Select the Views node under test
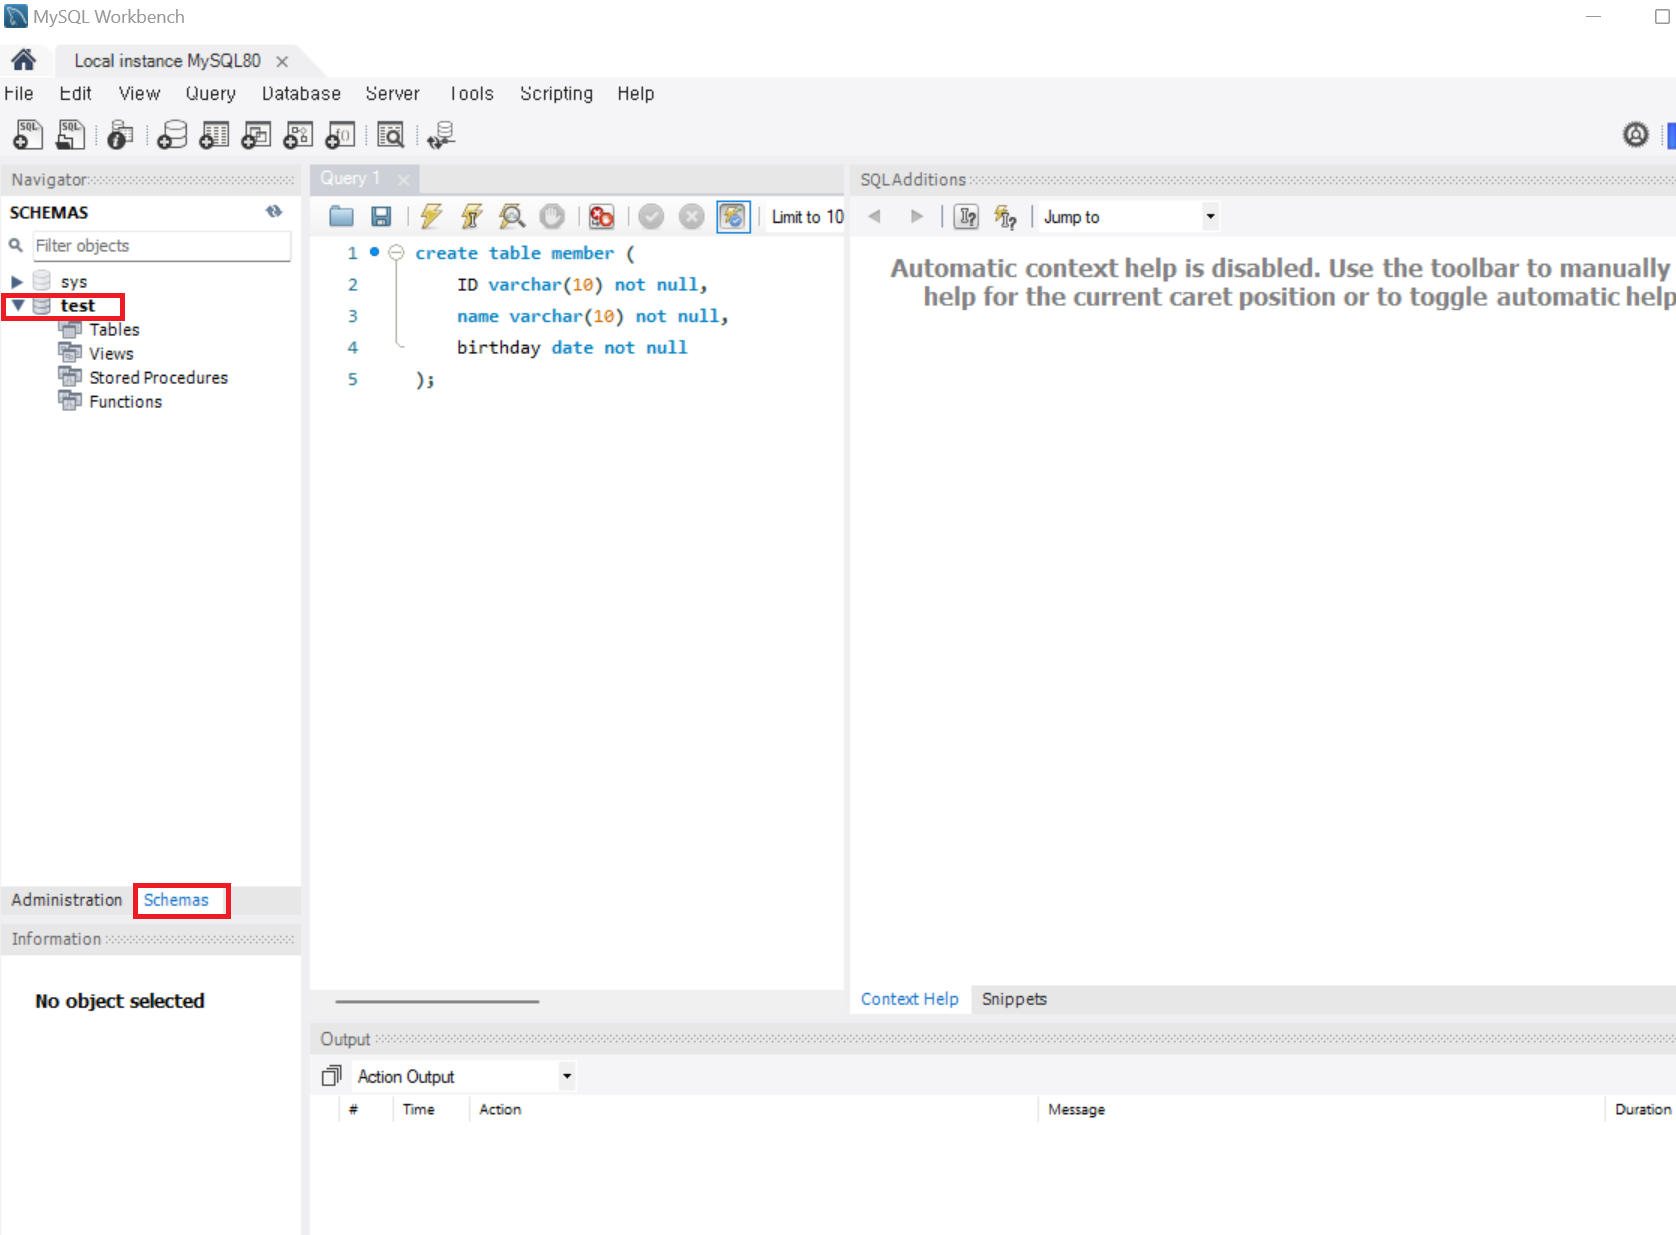 [x=110, y=353]
